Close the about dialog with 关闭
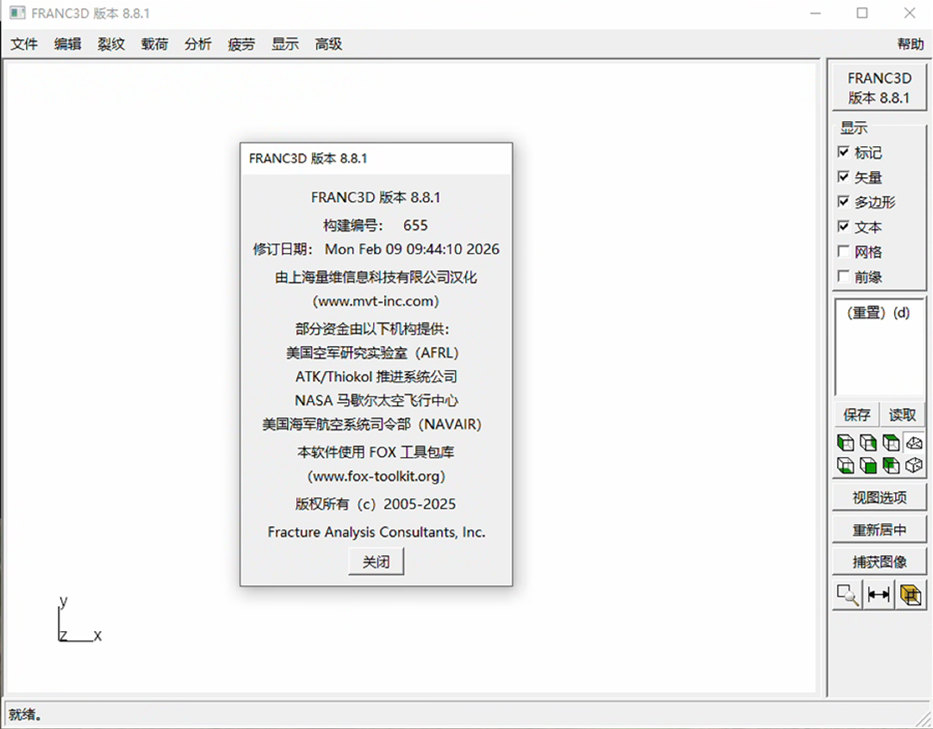 (376, 561)
